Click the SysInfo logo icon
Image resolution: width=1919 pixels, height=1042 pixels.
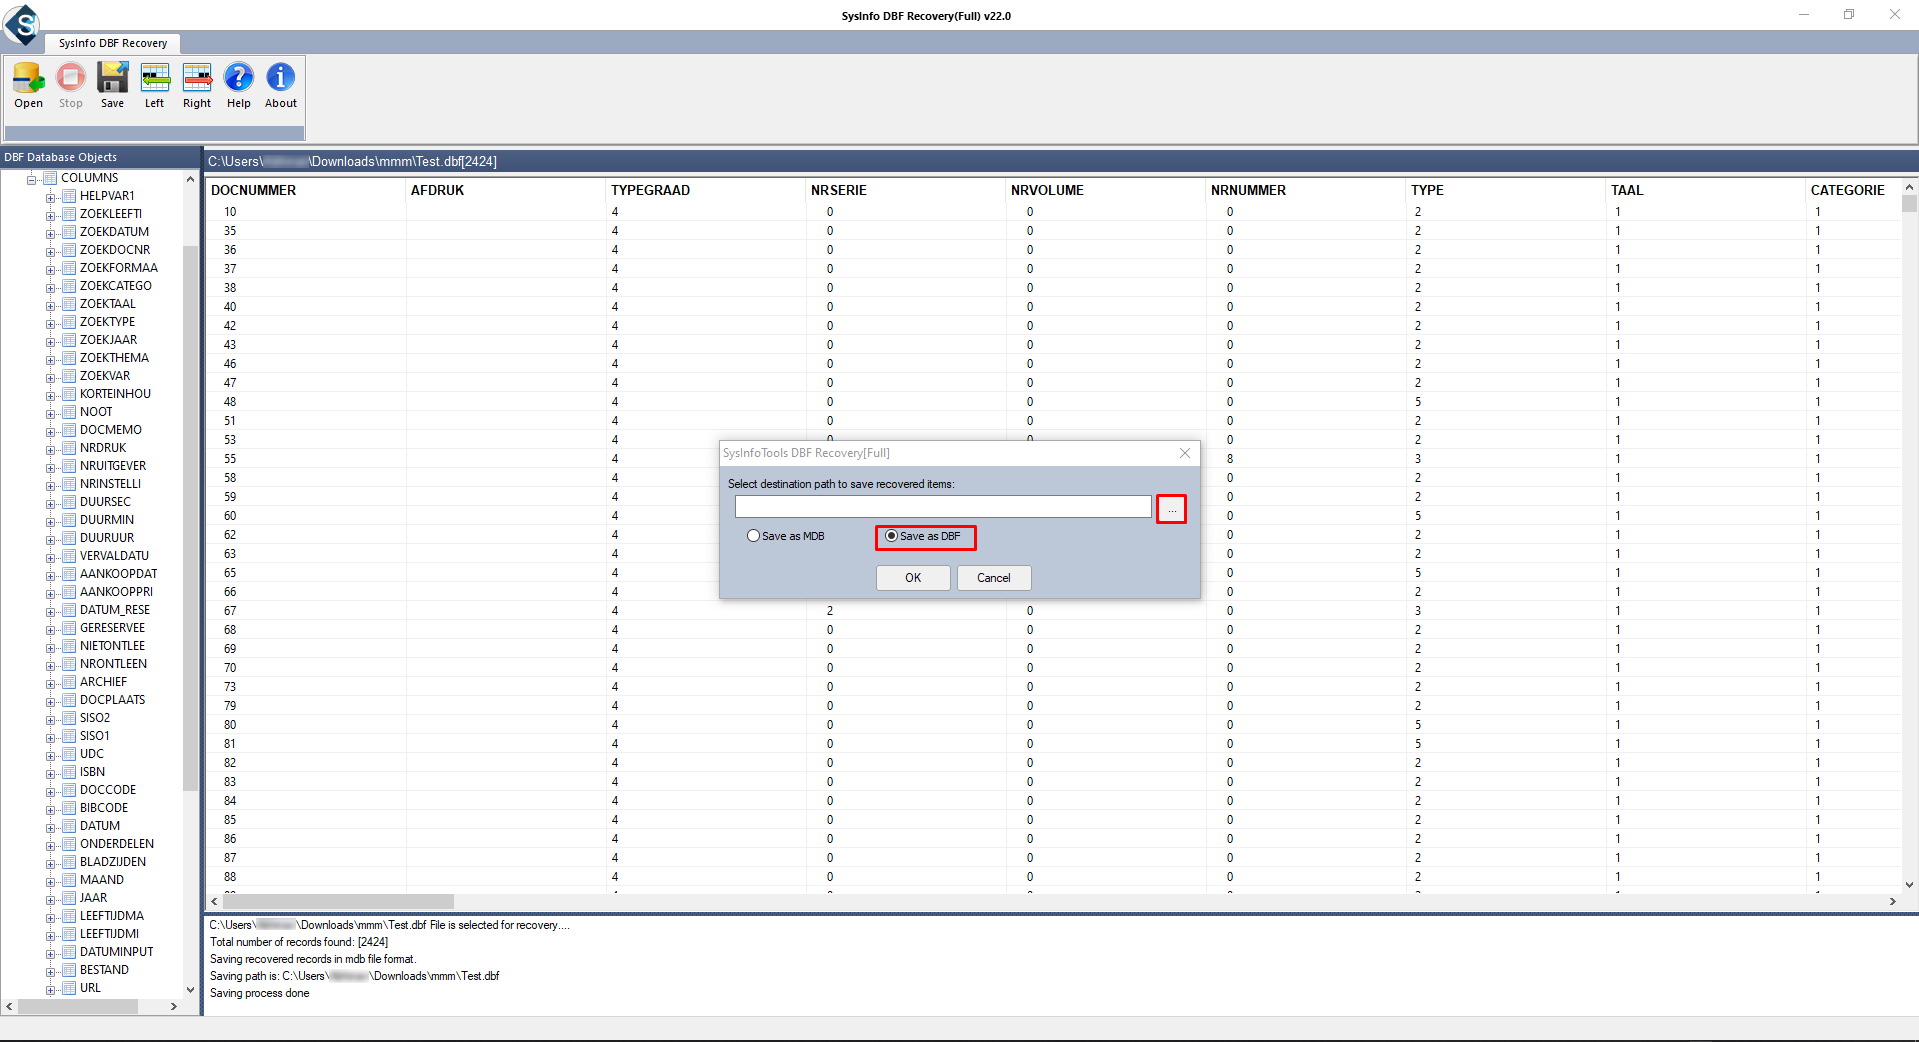22,24
